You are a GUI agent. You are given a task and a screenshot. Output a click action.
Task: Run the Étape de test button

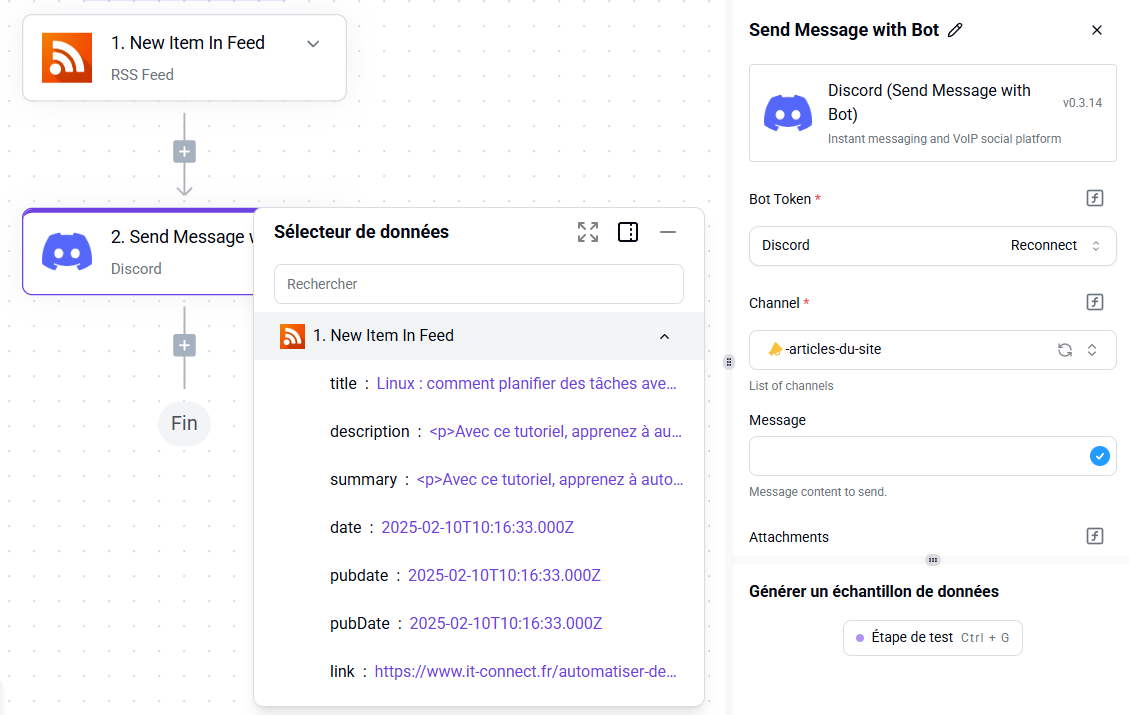[932, 637]
